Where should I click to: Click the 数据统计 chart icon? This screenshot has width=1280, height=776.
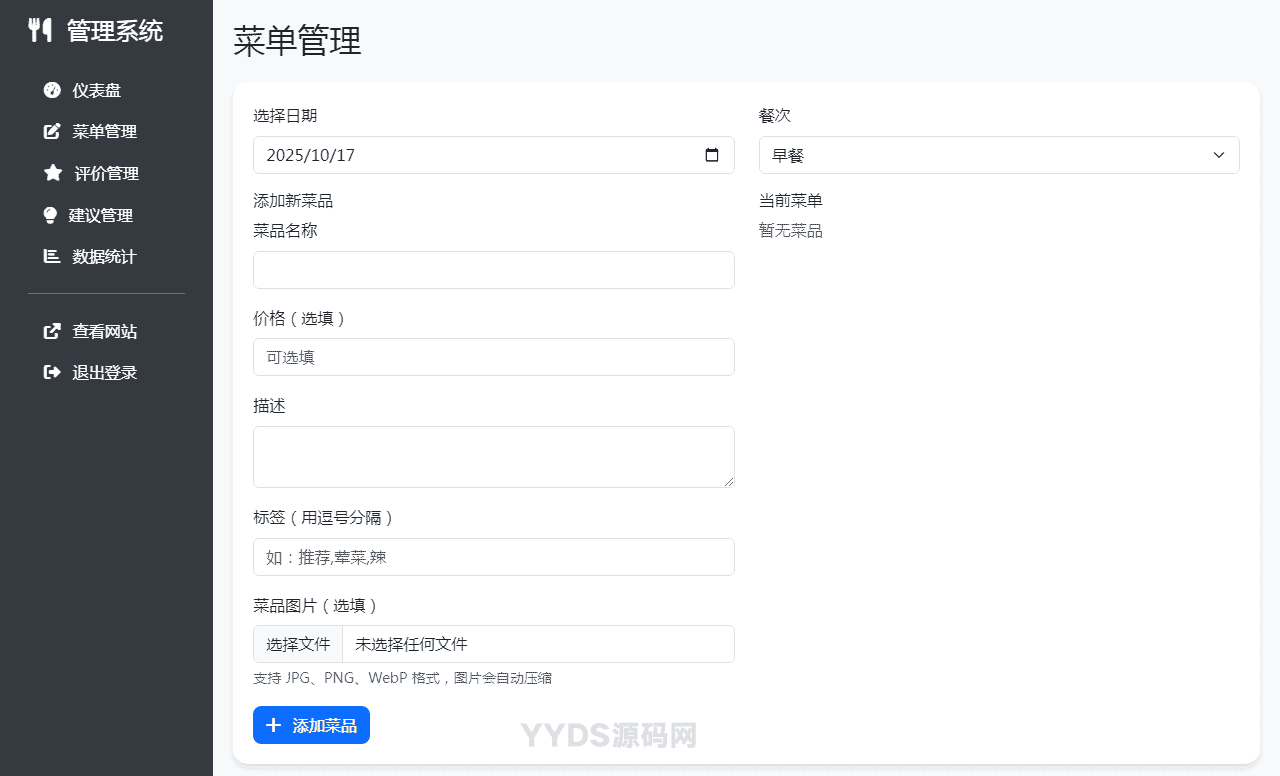(52, 256)
